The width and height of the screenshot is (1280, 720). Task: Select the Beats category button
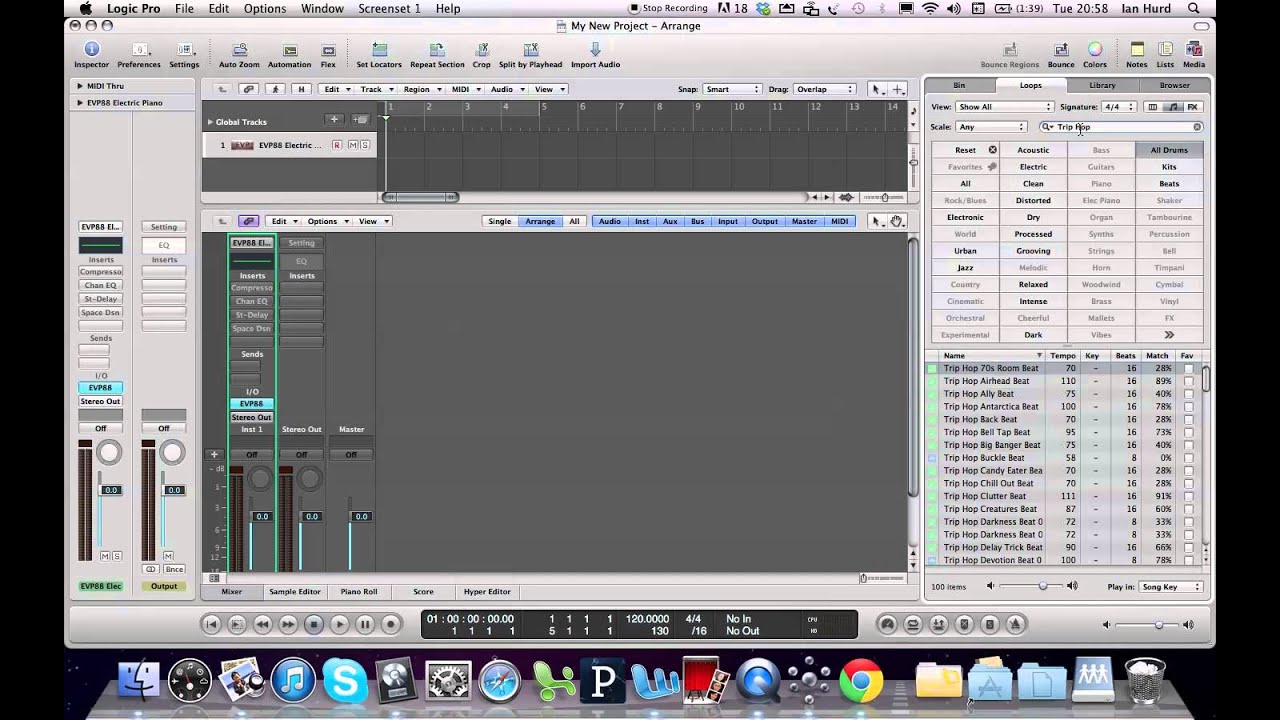[1169, 184]
